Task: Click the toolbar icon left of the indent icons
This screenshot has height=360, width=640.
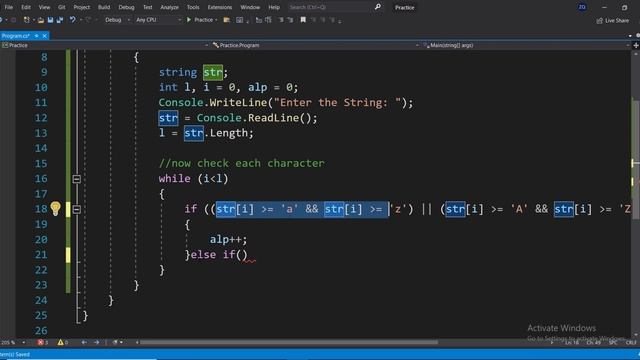Action: (x=239, y=20)
